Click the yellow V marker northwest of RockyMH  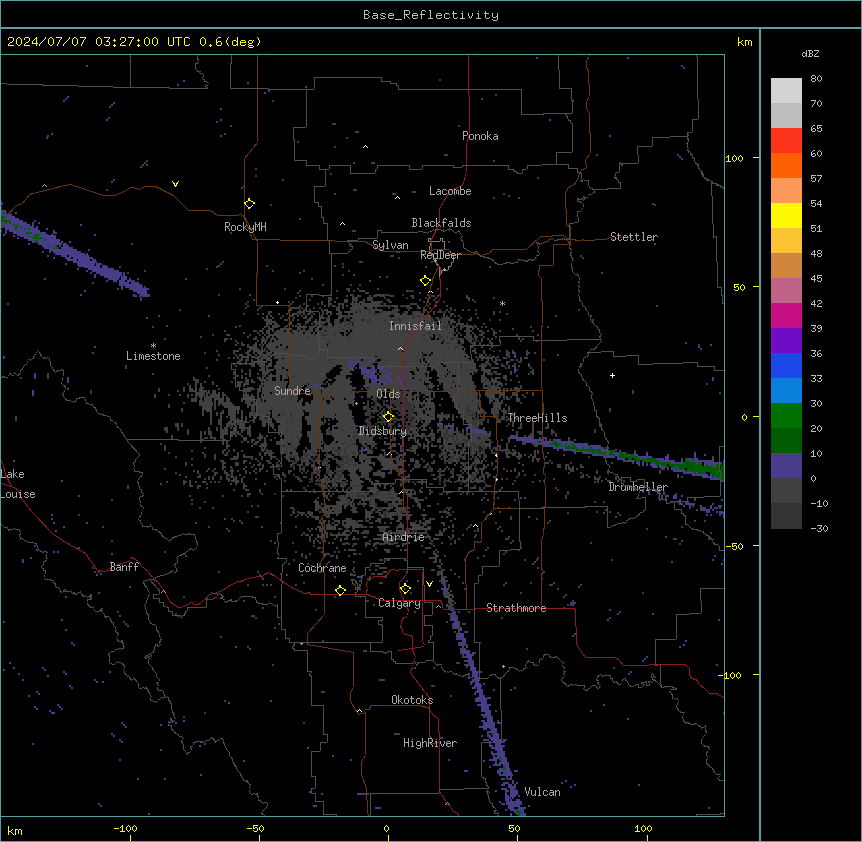click(175, 184)
